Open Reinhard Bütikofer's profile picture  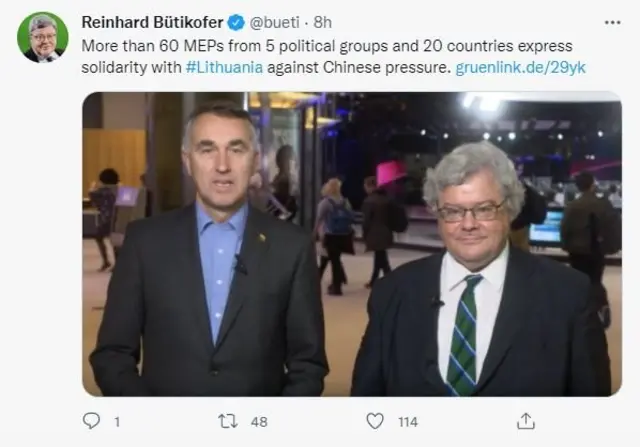point(42,37)
